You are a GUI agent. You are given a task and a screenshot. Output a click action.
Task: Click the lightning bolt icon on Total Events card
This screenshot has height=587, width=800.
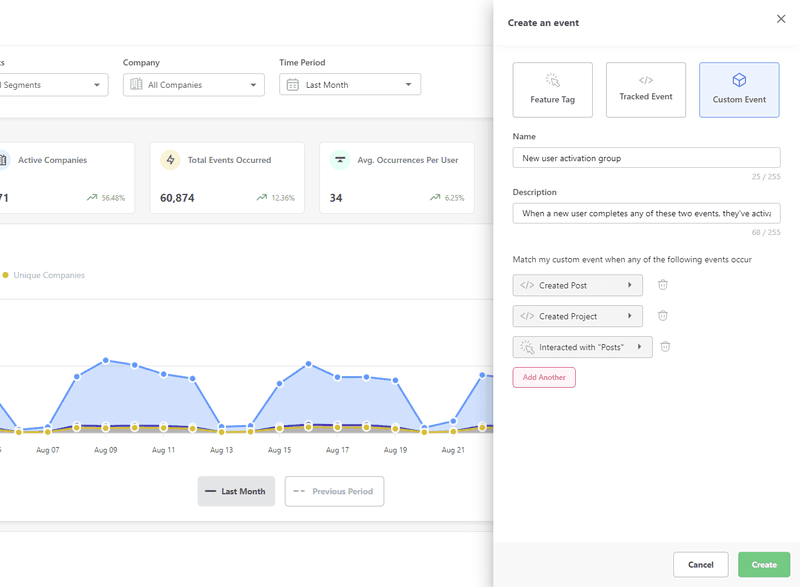168,159
